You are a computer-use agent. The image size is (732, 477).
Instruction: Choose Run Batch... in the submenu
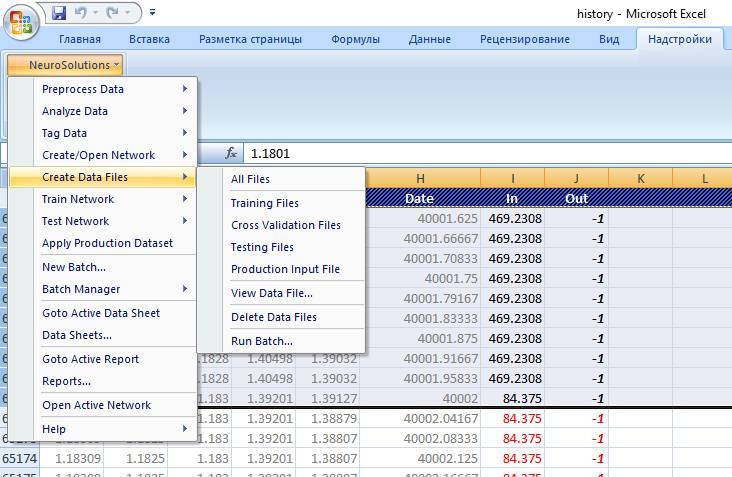pos(281,341)
